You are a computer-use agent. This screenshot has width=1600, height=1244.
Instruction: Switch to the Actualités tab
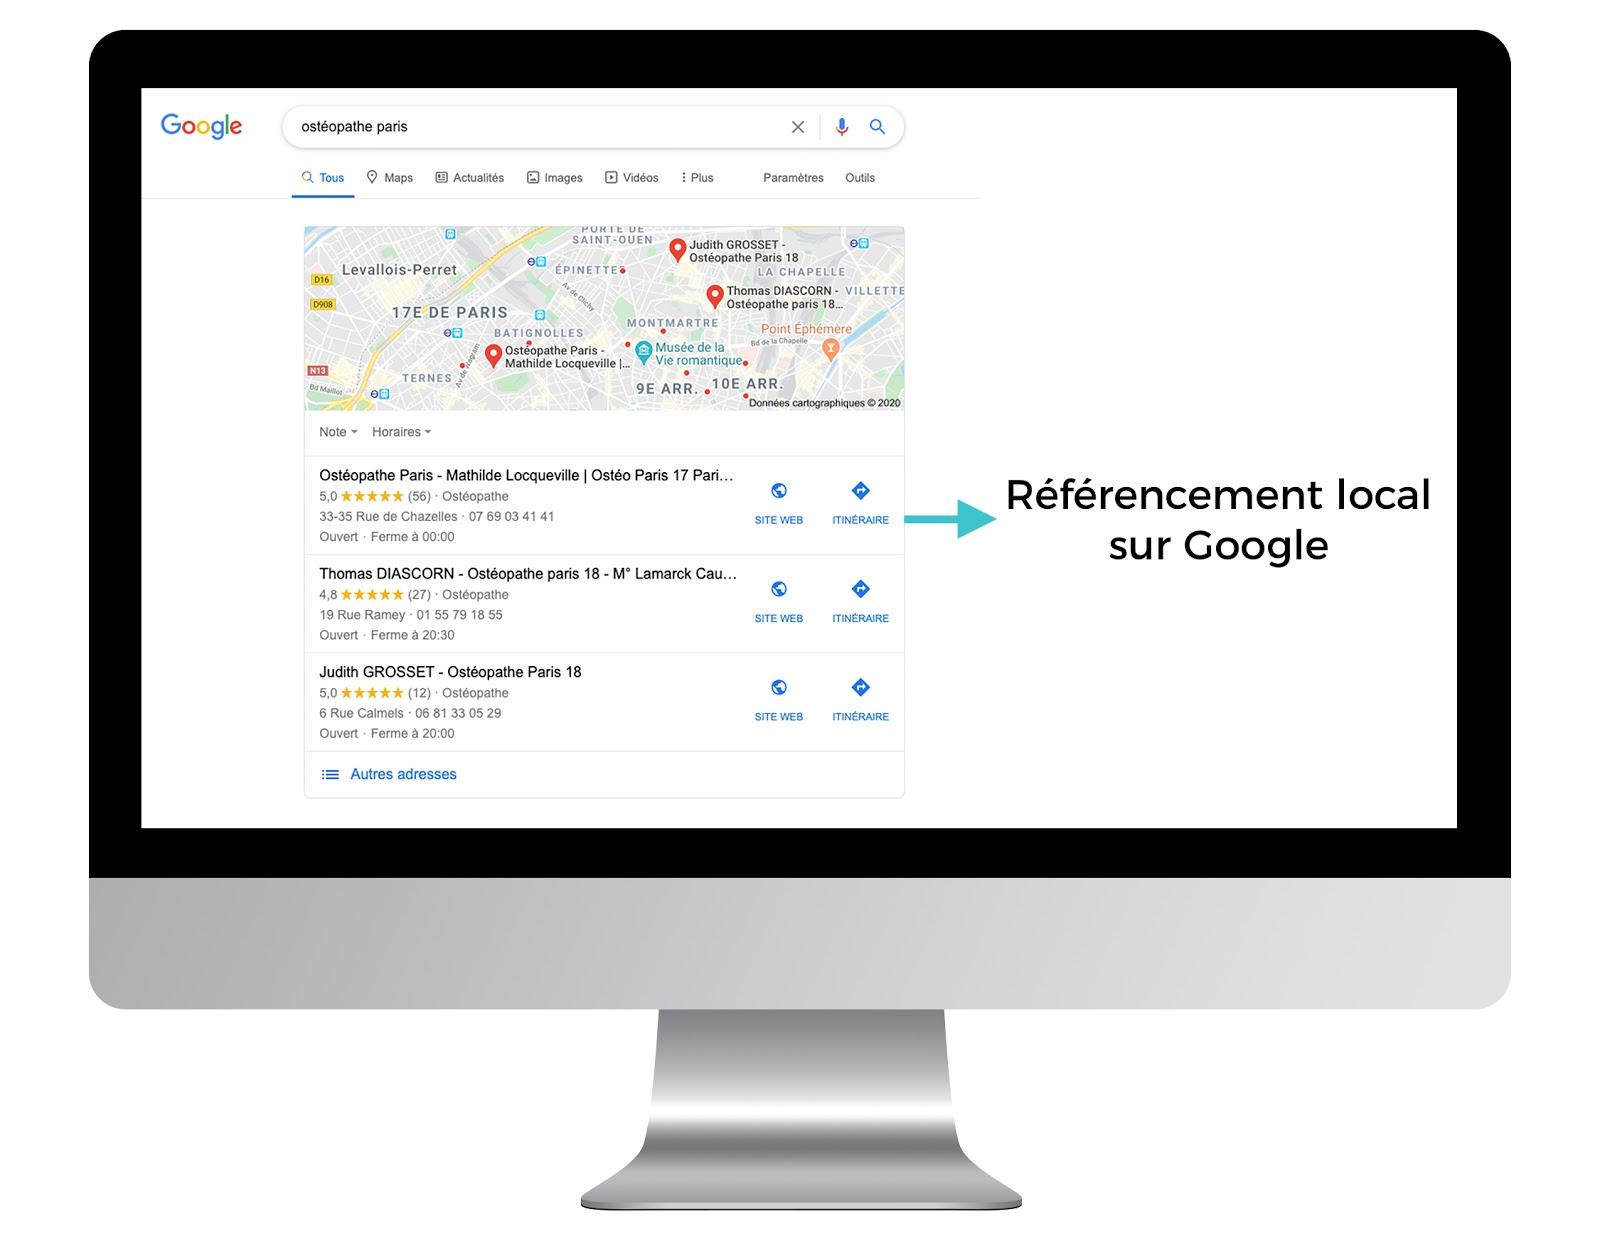tap(469, 178)
